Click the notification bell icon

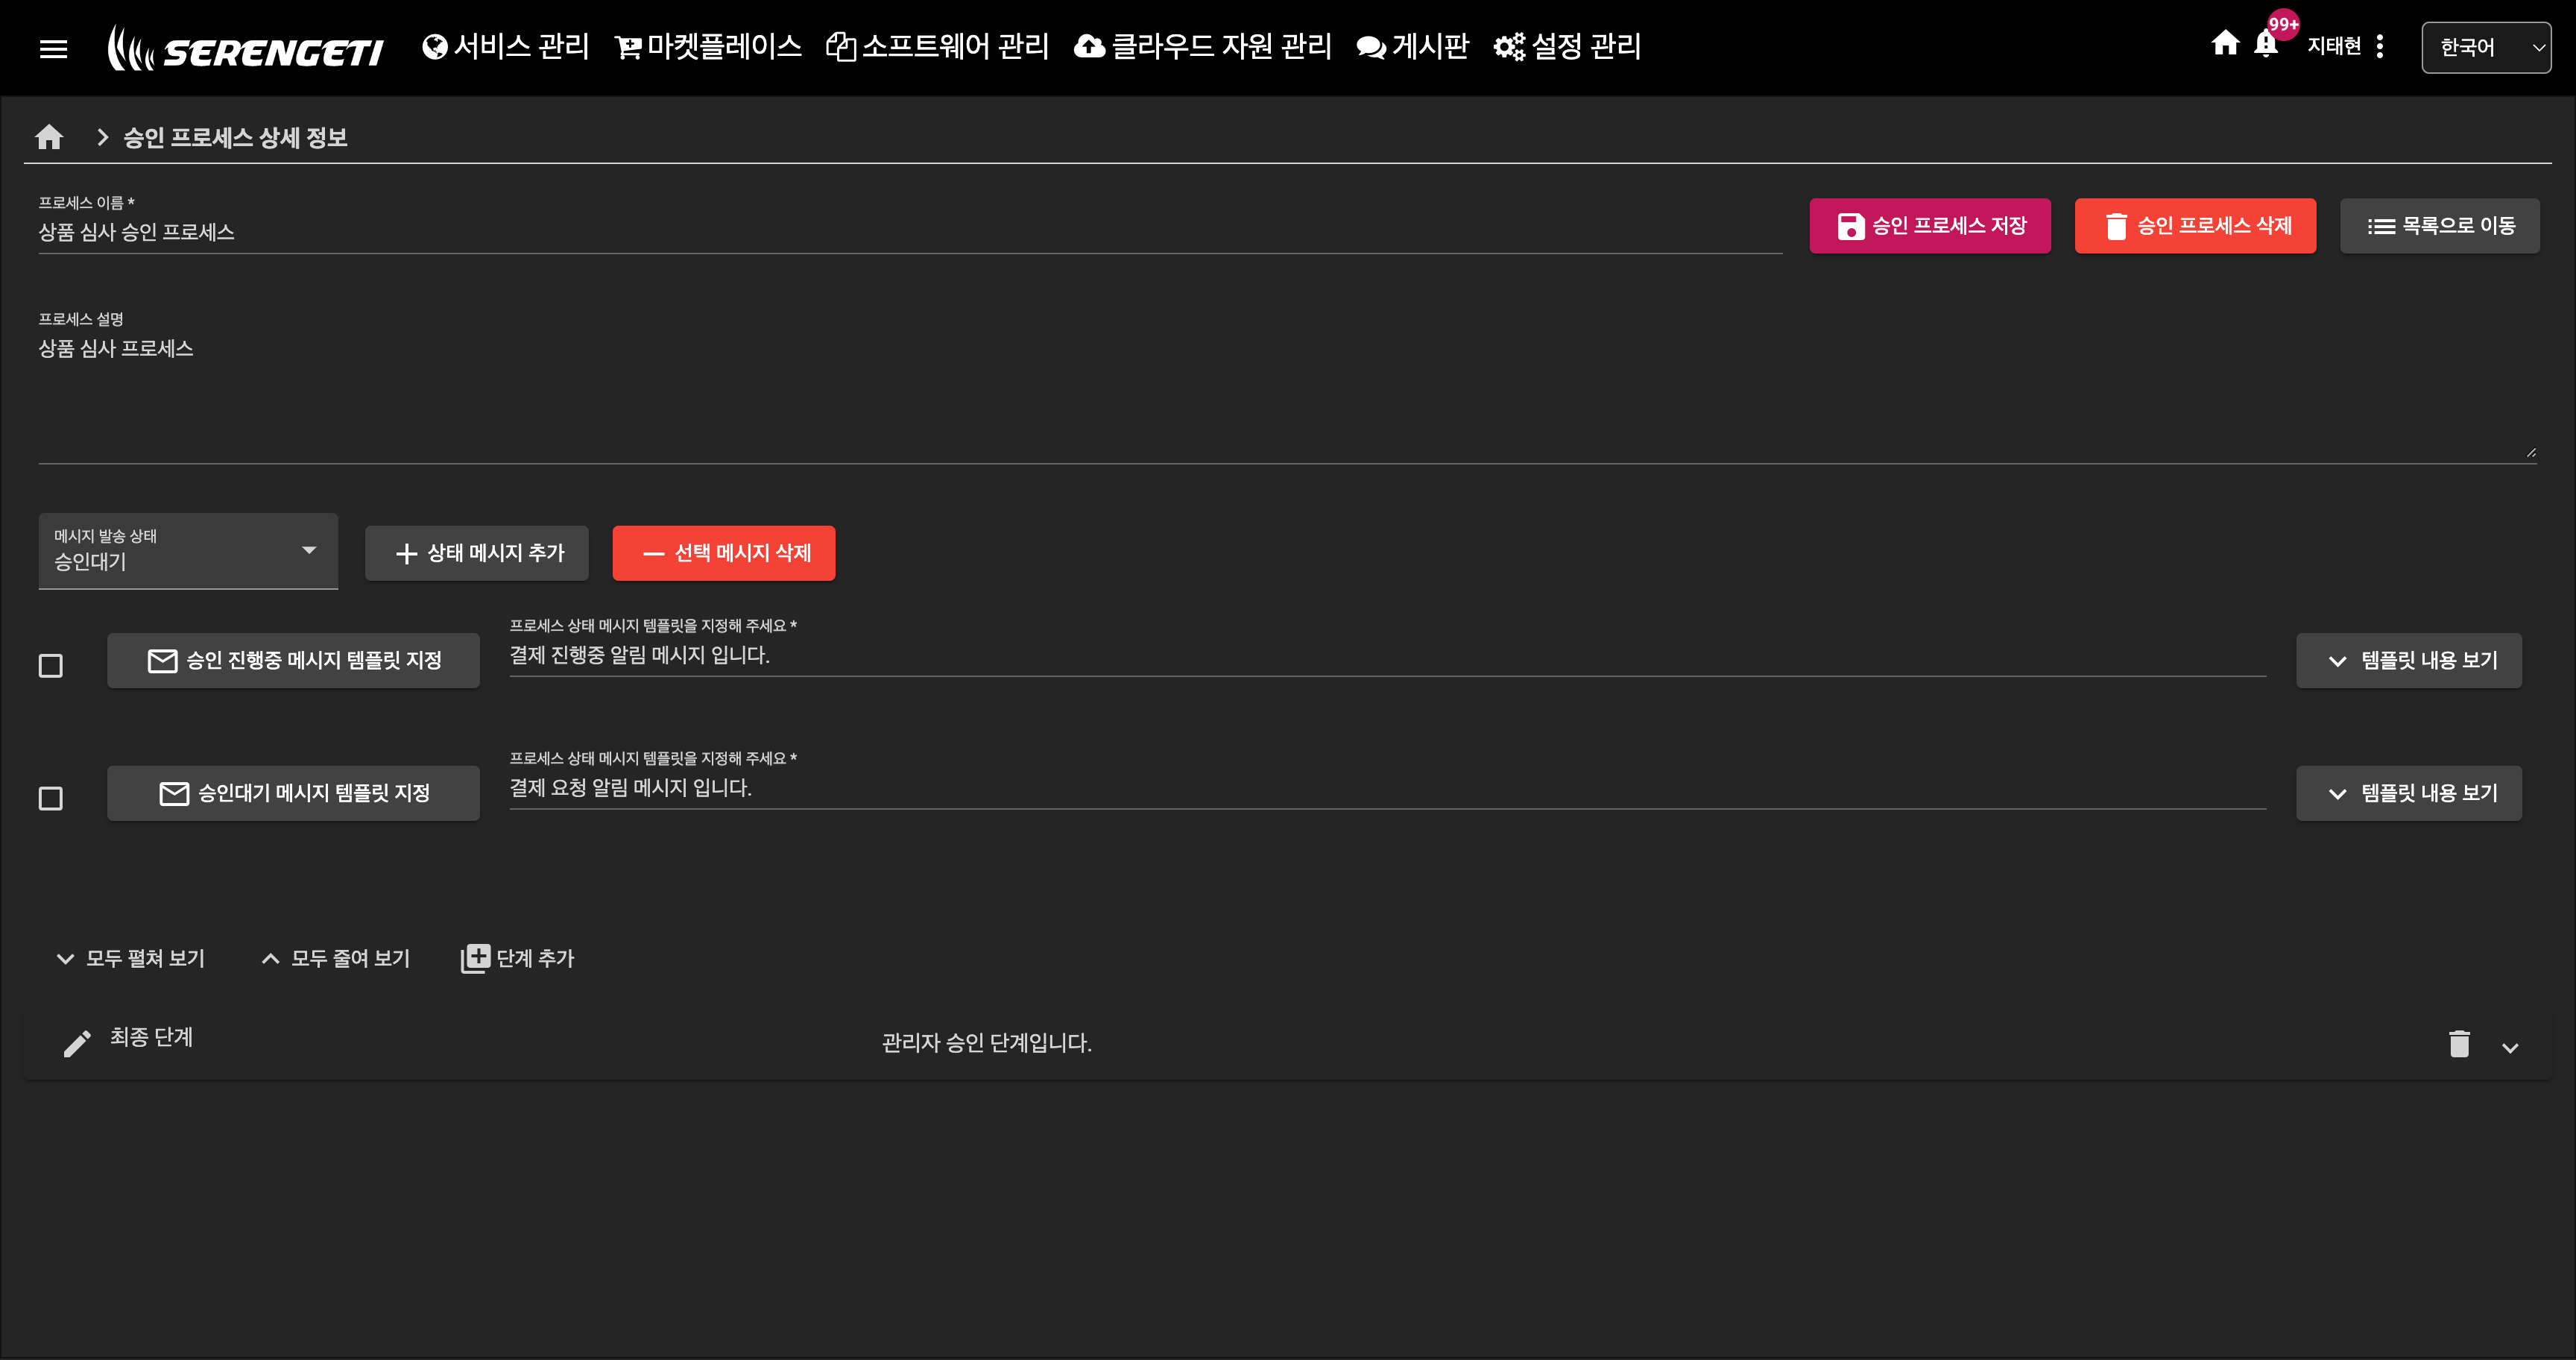pos(2266,44)
